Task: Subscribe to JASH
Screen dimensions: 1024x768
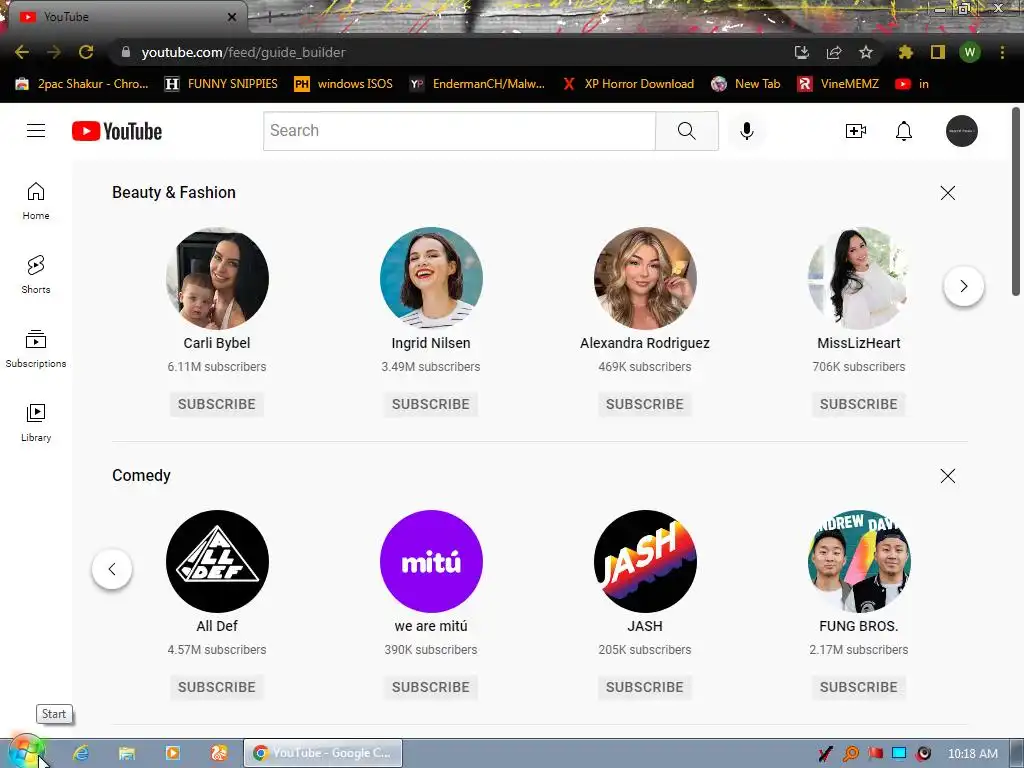Action: (x=645, y=687)
